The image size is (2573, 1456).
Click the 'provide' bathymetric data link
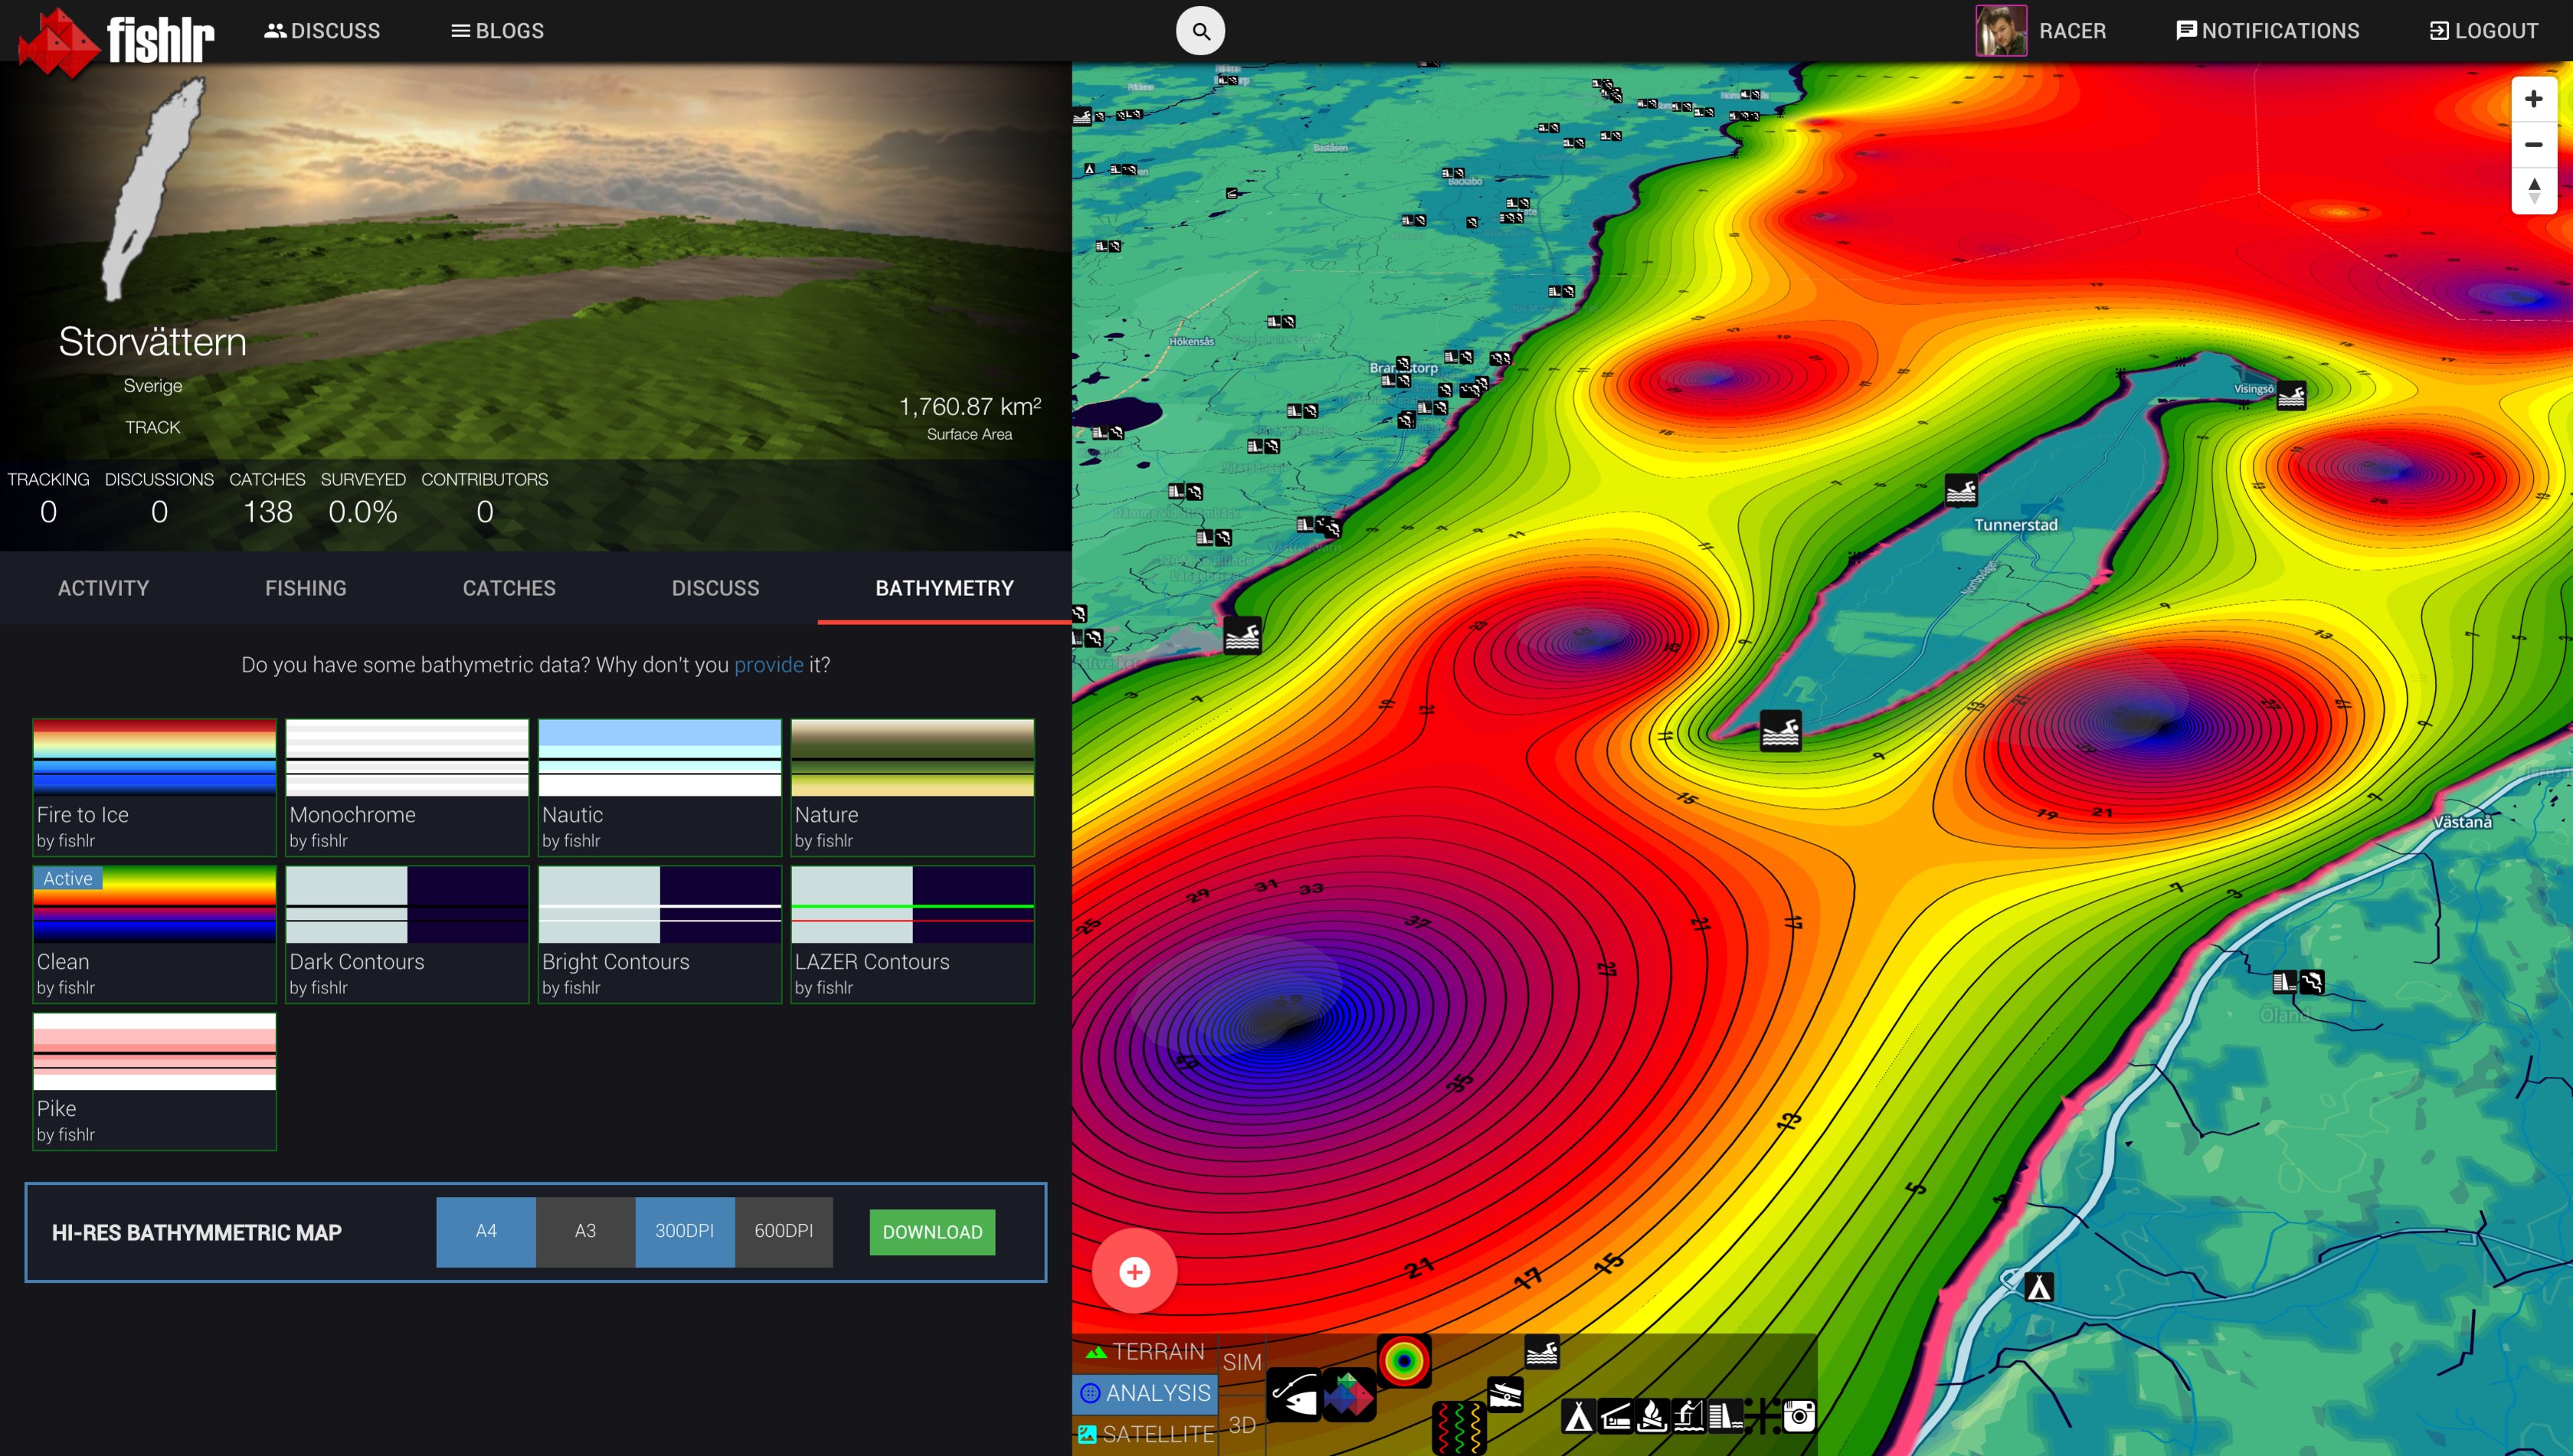coord(768,665)
